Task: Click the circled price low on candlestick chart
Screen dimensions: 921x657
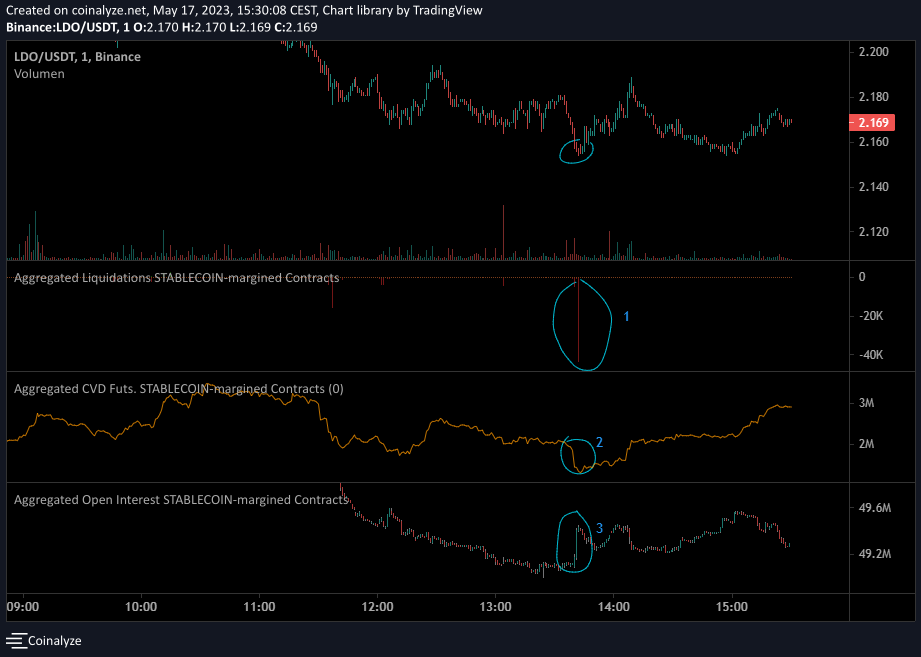Action: coord(578,151)
